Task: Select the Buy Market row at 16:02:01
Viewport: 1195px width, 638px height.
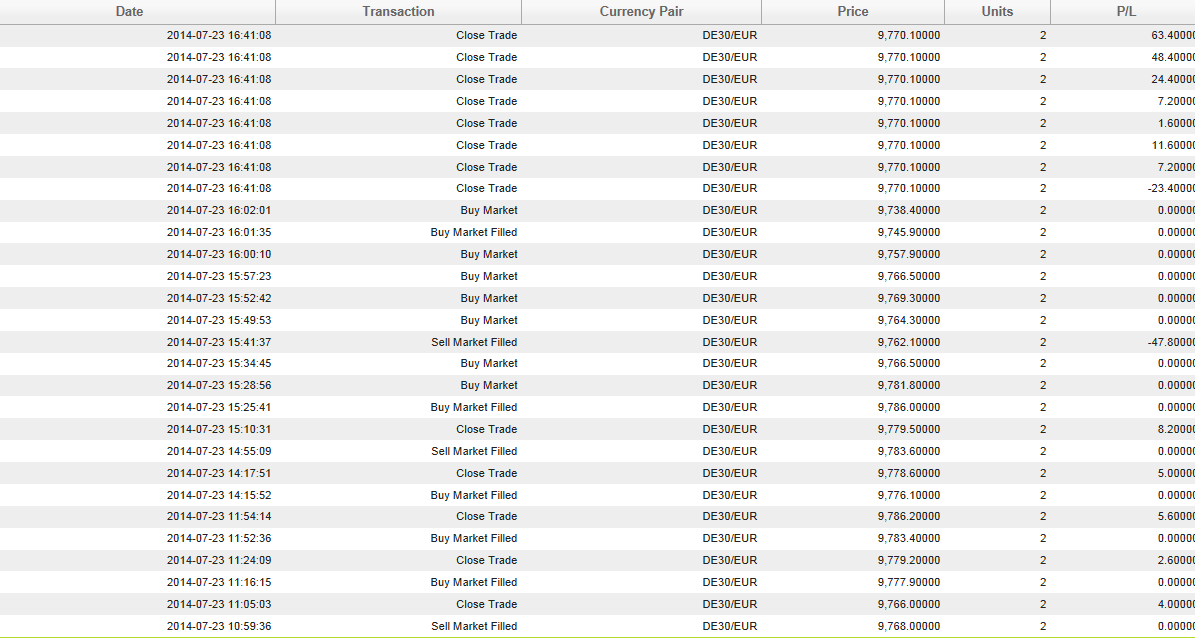Action: [x=598, y=210]
